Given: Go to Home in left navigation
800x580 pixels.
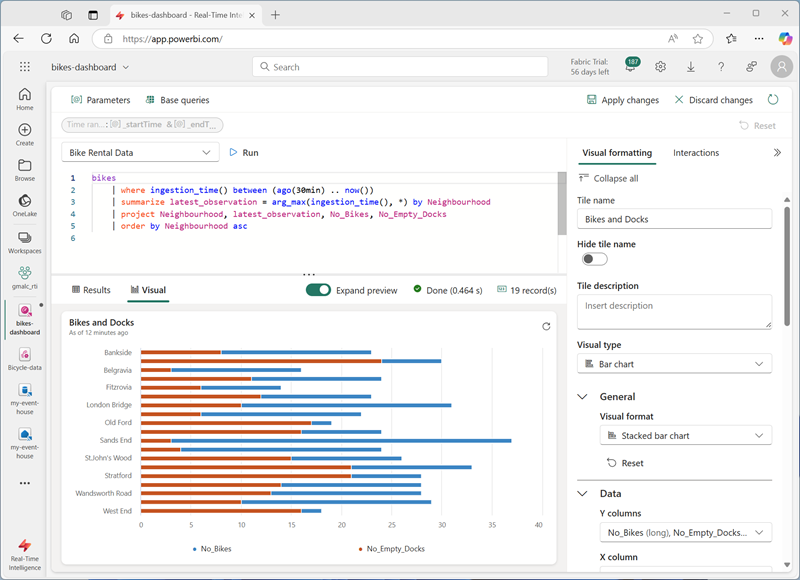Looking at the screenshot, I should [x=24, y=99].
